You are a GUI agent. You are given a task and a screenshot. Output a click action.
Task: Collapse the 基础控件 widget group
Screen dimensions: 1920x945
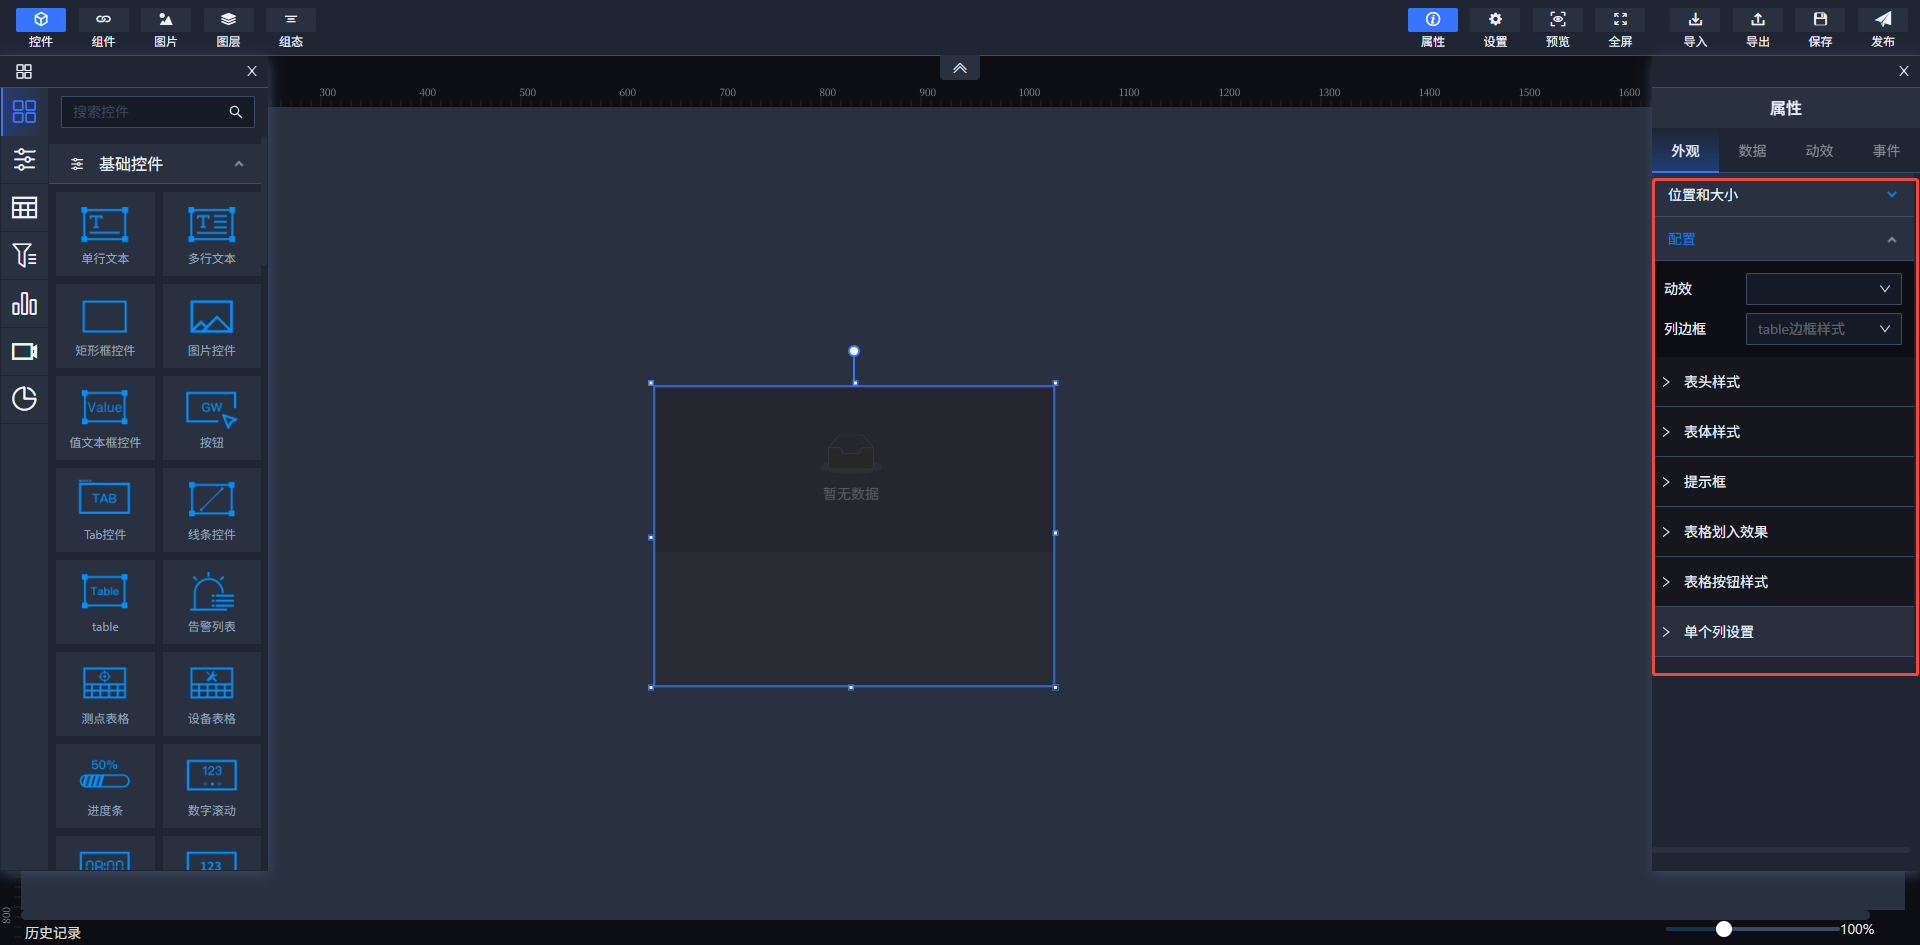pyautogui.click(x=239, y=164)
